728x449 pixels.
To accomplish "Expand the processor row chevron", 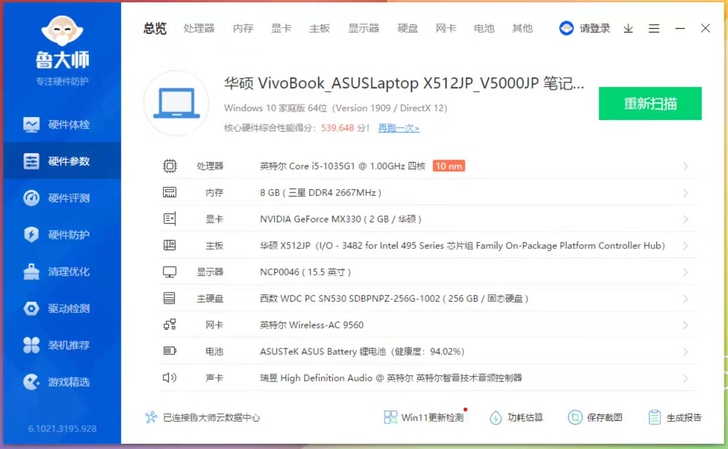I will [685, 166].
